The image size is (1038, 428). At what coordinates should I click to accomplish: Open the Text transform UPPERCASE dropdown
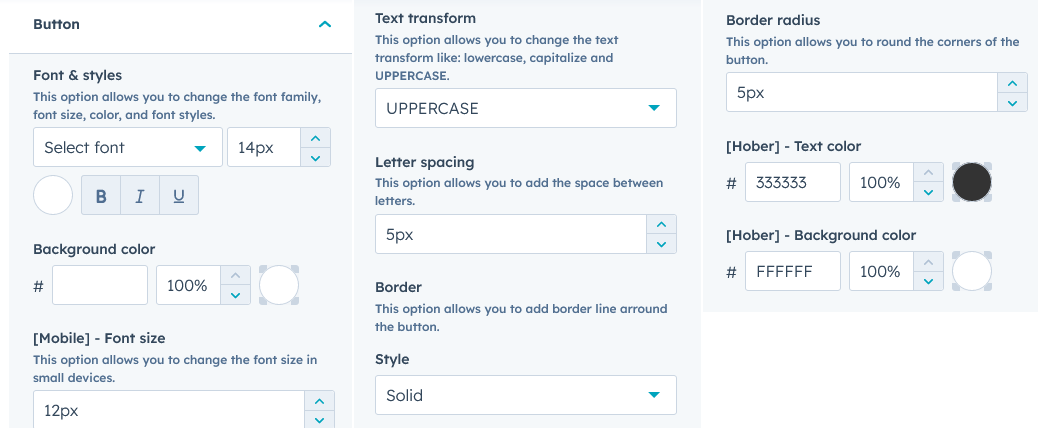525,108
